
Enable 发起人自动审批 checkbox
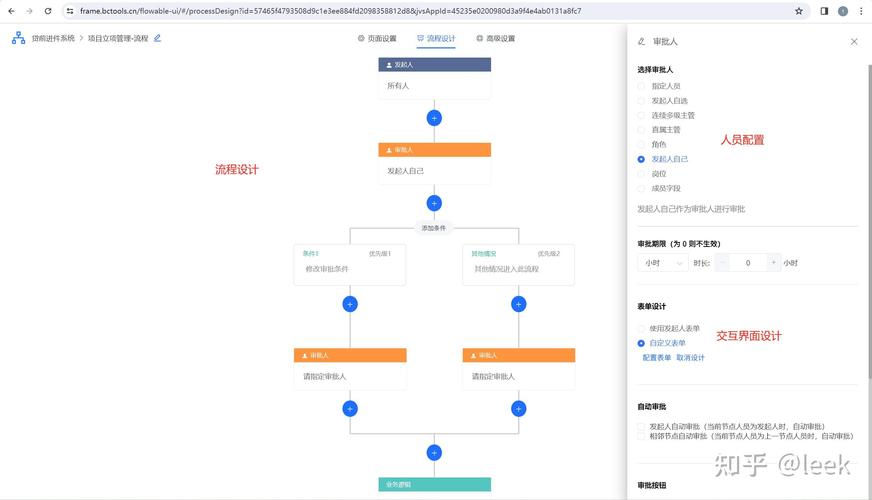641,427
